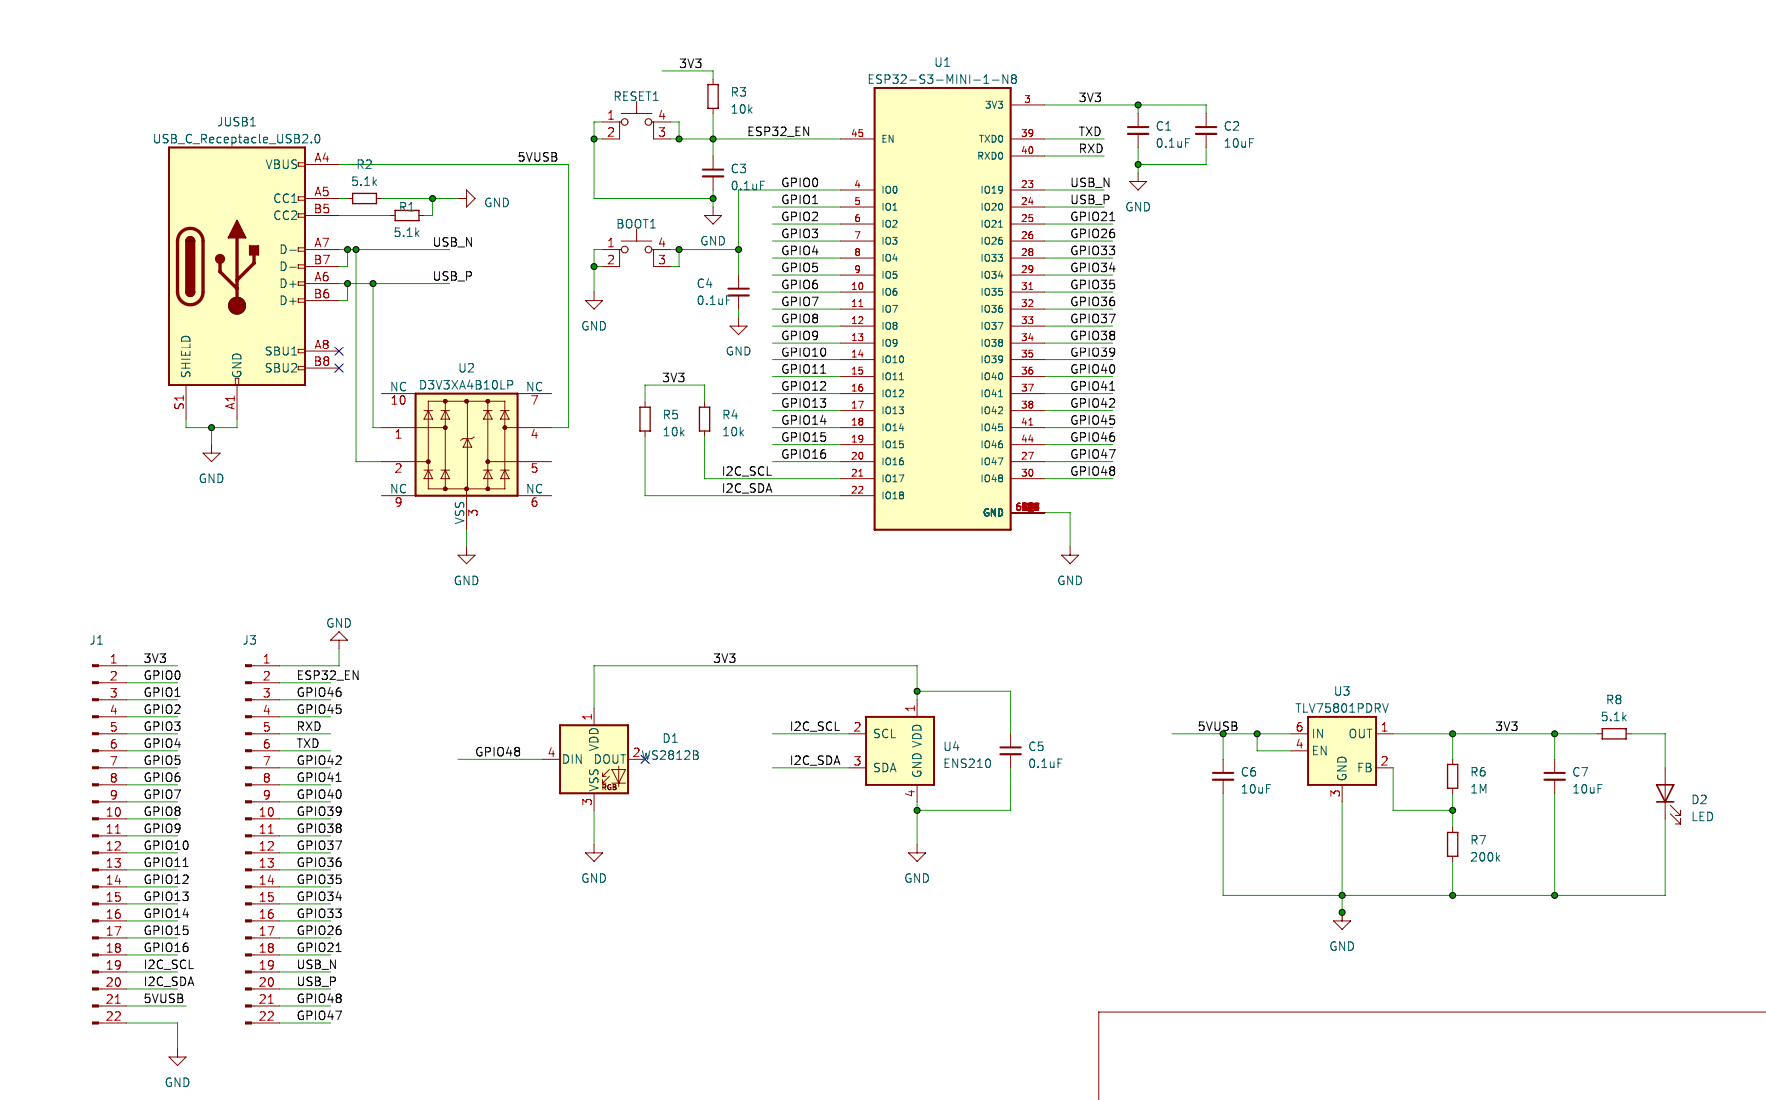The image size is (1766, 1100).
Task: Click the I2C_SCL label at ENS210 pin 2
Action: click(815, 726)
